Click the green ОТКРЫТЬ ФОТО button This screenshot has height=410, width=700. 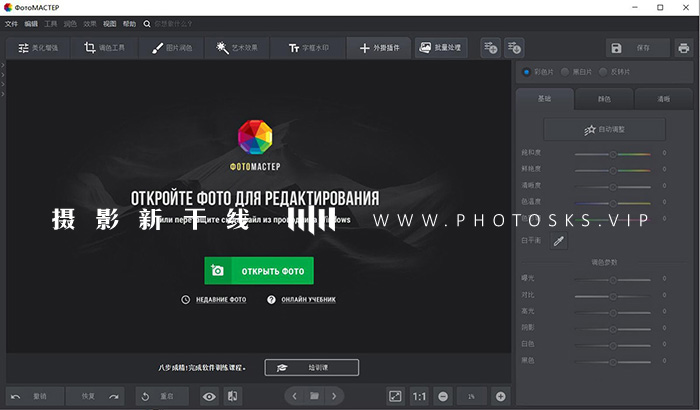[259, 271]
